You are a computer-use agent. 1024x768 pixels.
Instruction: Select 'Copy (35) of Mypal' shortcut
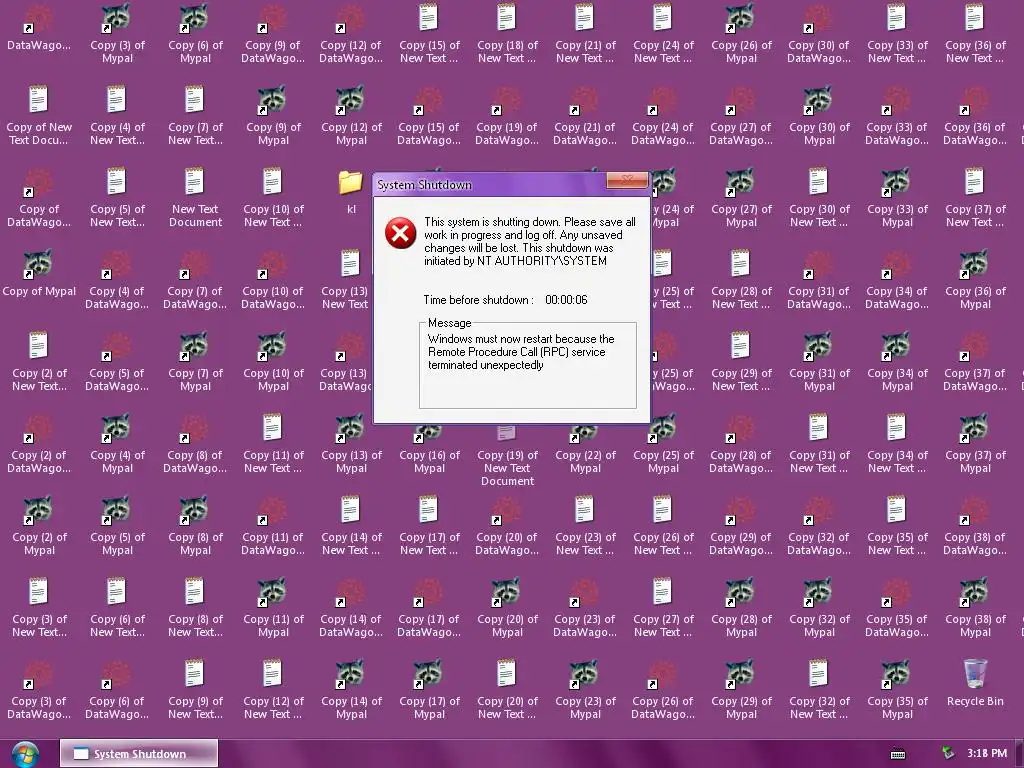pyautogui.click(x=897, y=690)
